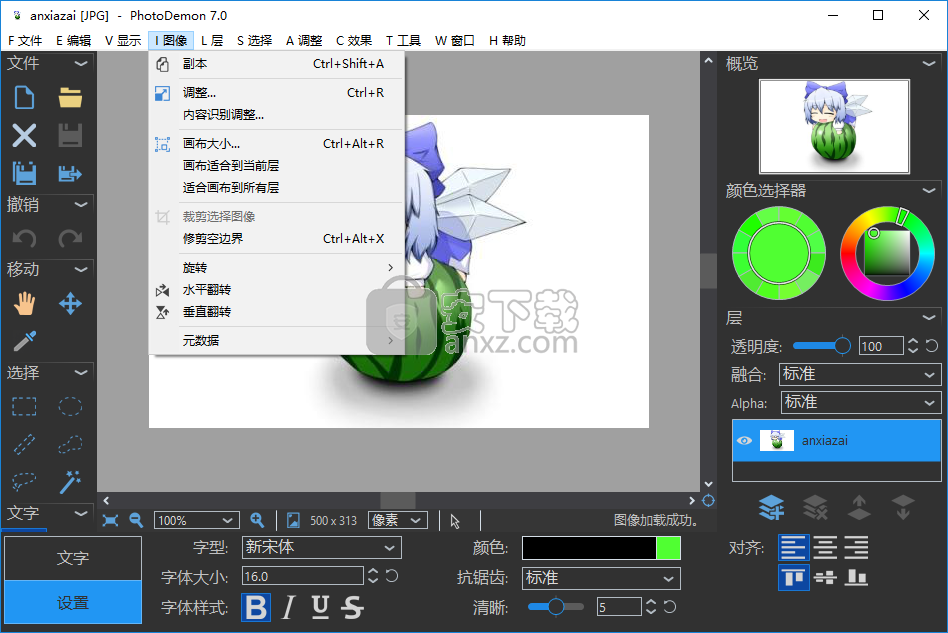This screenshot has width=948, height=633.
Task: Select the Rectangular selection tool
Action: point(24,406)
